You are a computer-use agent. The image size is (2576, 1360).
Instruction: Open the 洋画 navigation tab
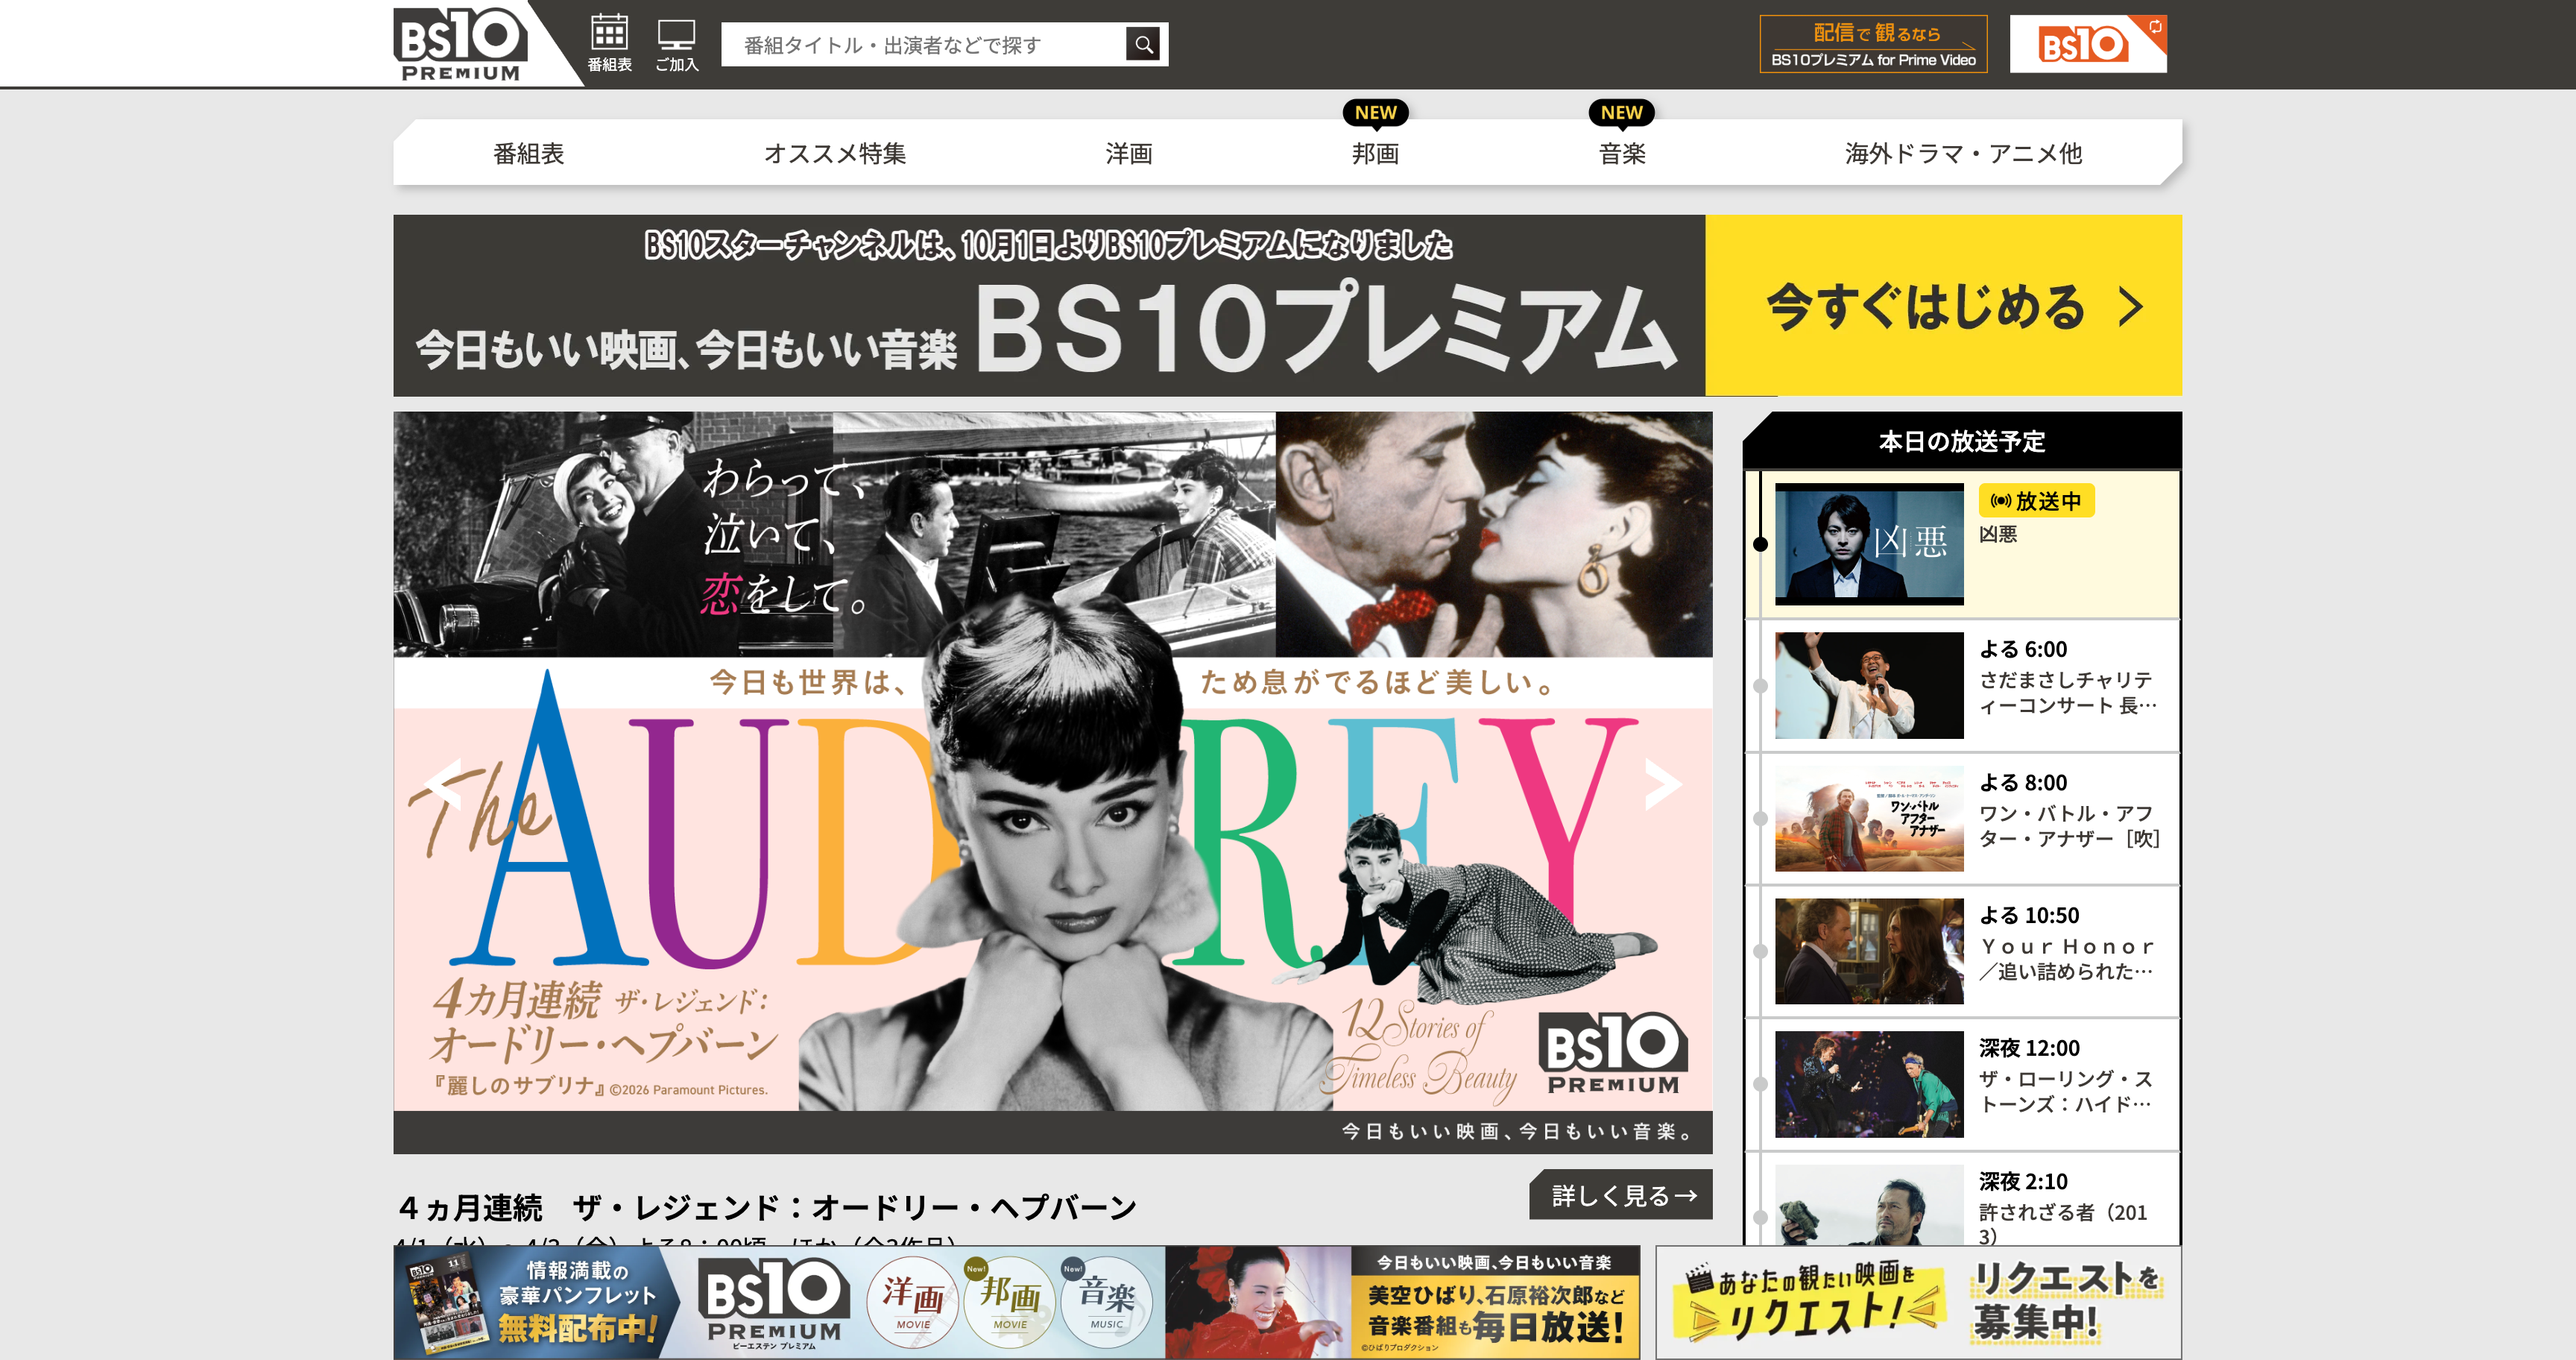coord(1129,153)
